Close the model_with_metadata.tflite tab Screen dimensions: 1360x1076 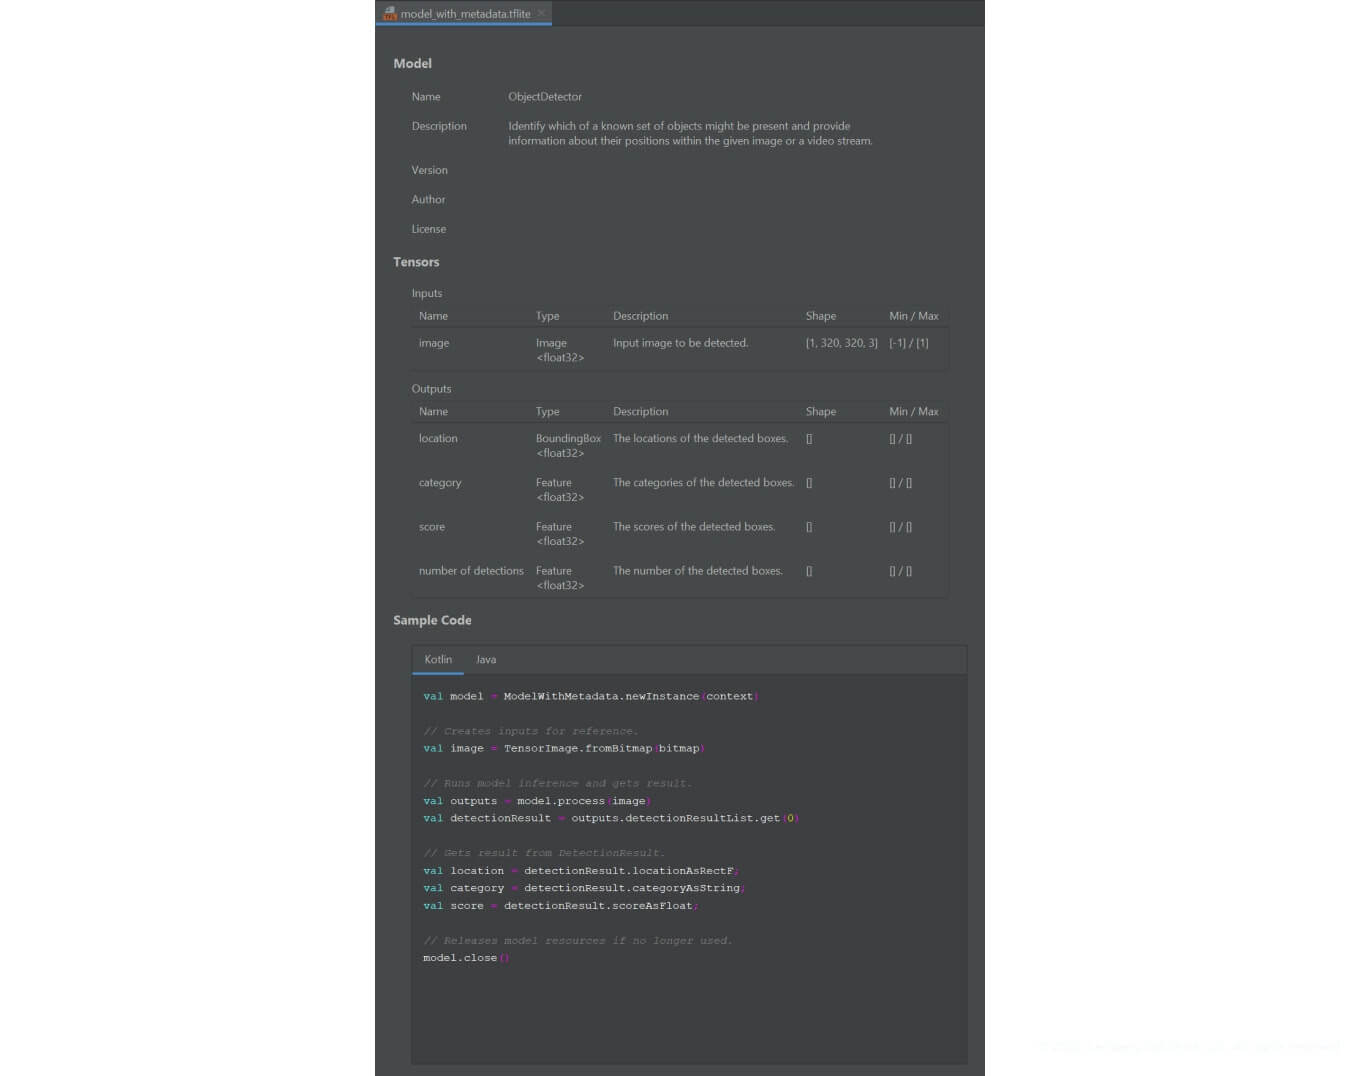click(x=542, y=13)
